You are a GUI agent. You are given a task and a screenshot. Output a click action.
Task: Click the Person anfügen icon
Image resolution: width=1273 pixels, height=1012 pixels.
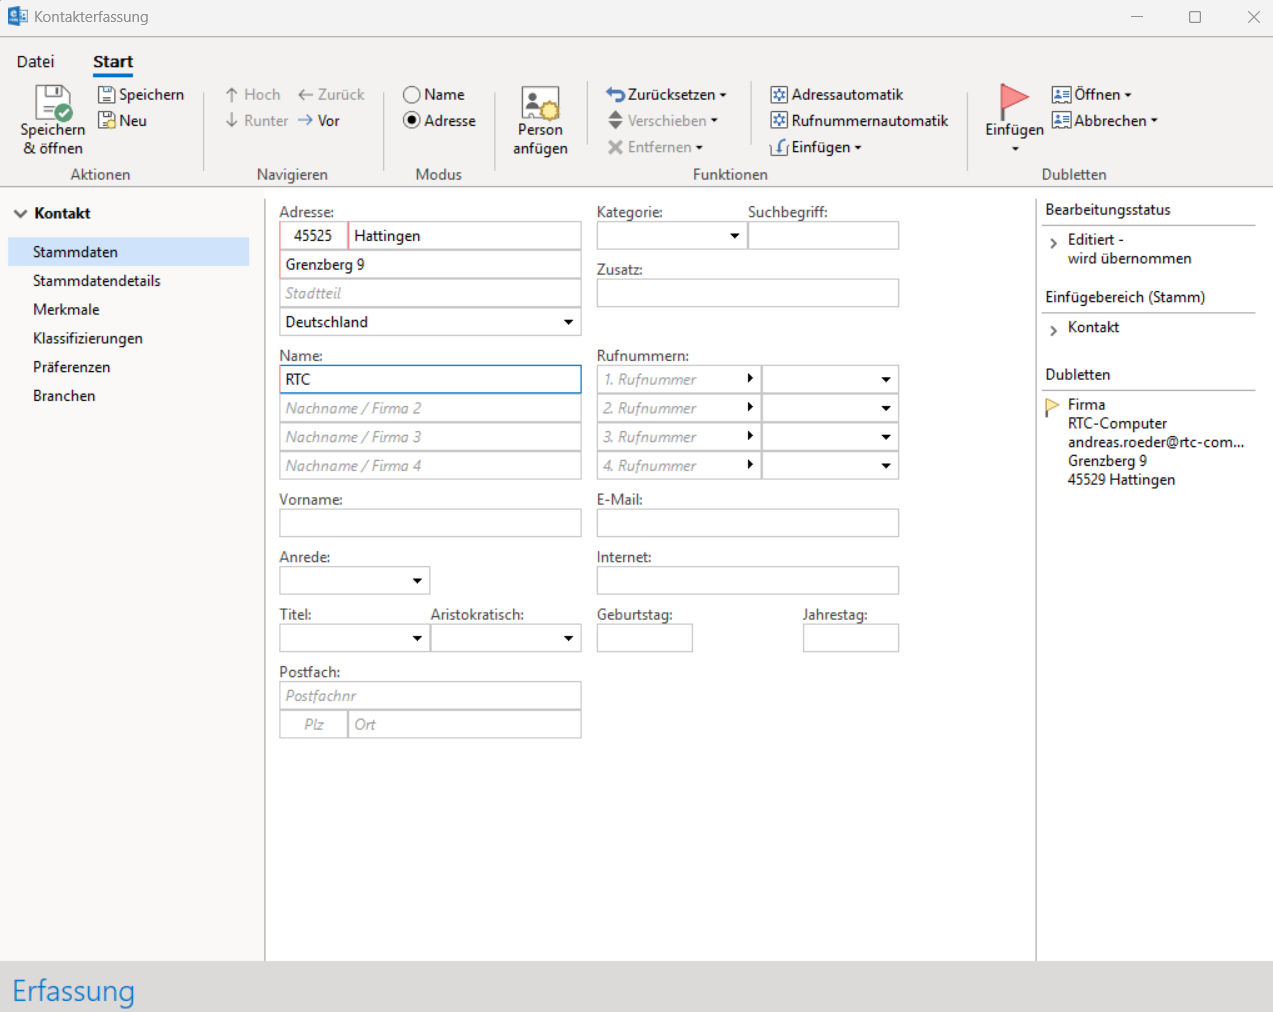(540, 103)
